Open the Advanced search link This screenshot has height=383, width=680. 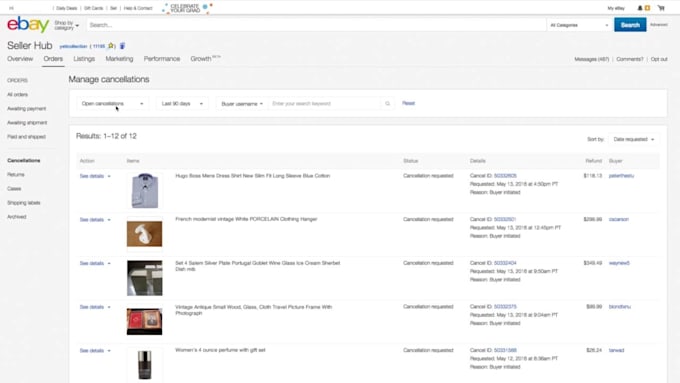tap(659, 25)
